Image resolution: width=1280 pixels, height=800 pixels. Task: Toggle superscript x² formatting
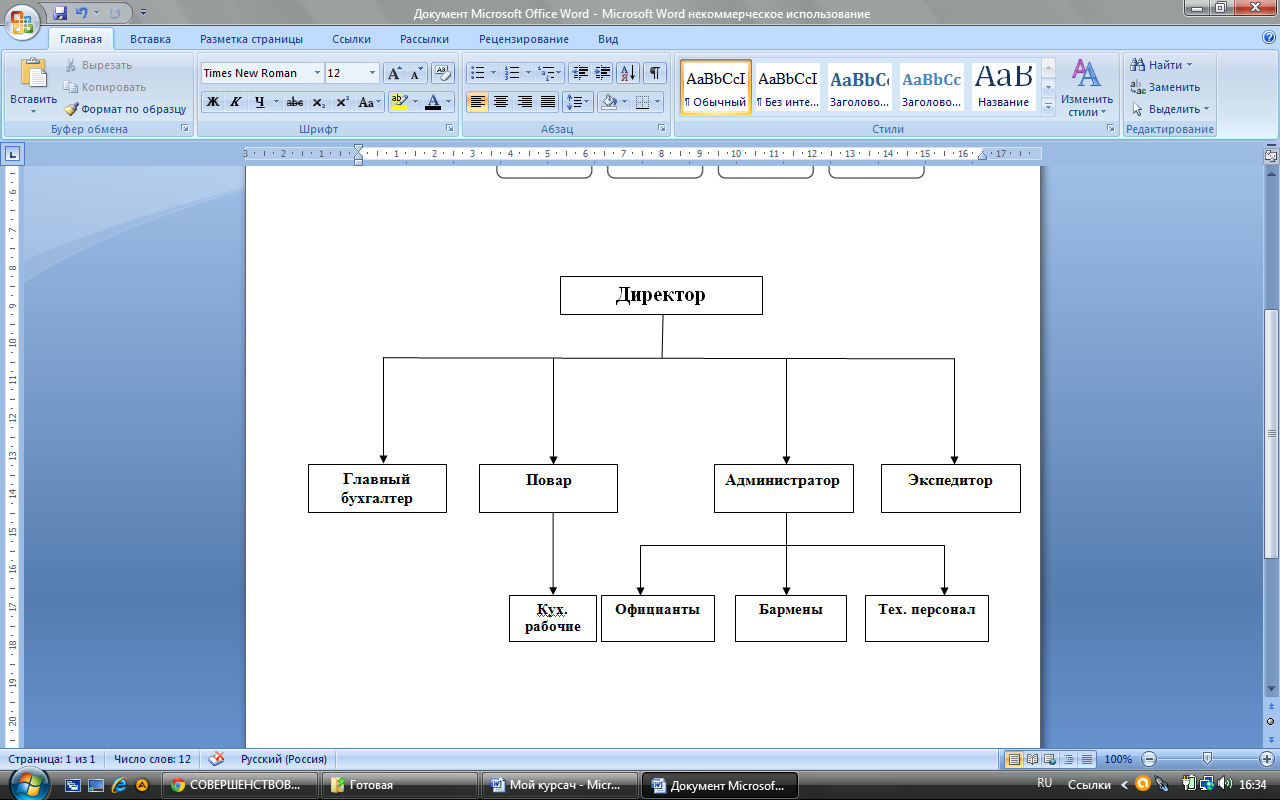coord(342,102)
